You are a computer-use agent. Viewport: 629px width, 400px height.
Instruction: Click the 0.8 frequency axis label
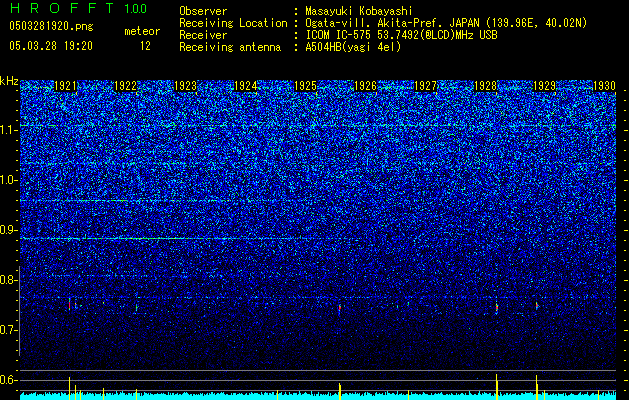coord(8,280)
